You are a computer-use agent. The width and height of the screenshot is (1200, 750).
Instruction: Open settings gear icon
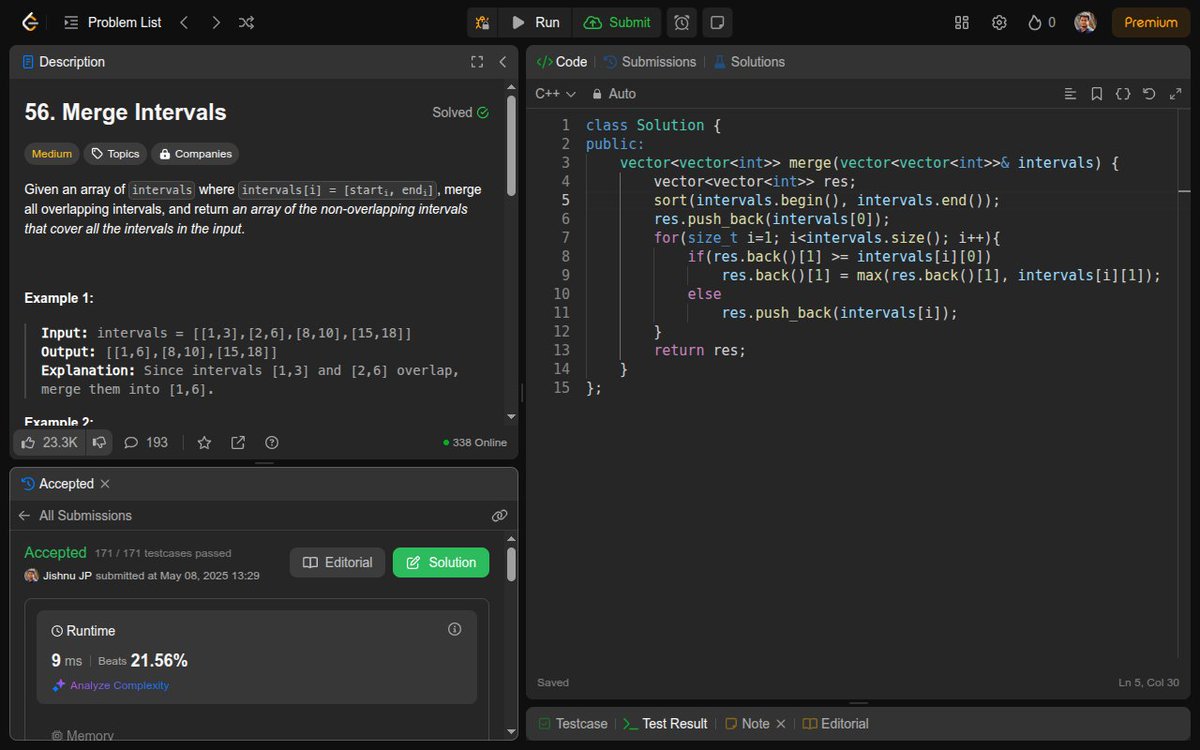pyautogui.click(x=999, y=22)
